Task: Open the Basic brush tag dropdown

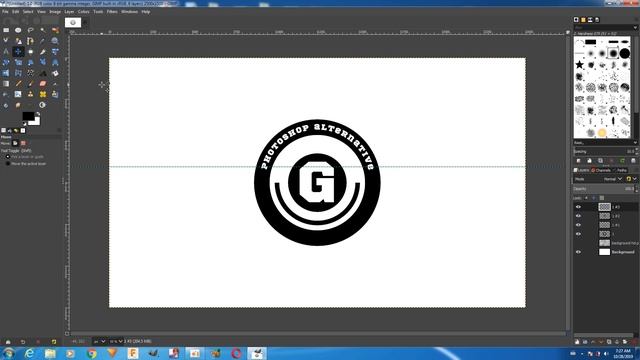Action: [605, 143]
